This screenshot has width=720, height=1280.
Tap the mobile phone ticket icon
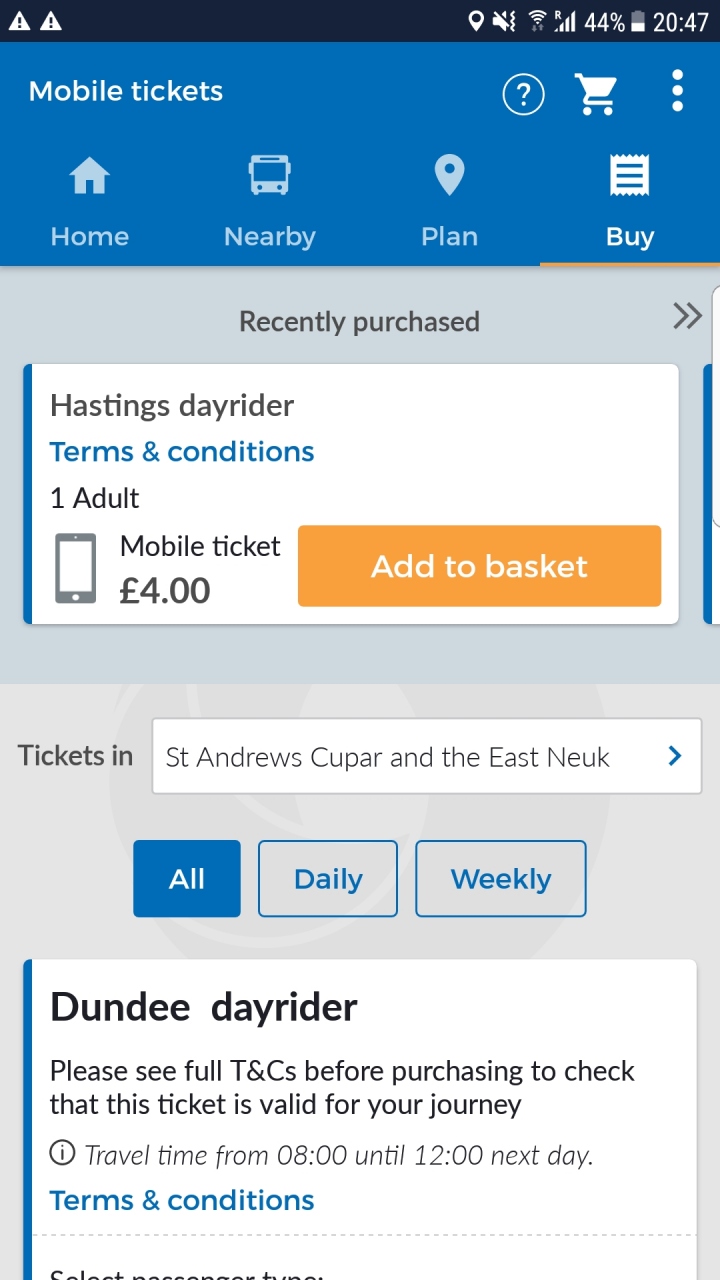pos(76,568)
